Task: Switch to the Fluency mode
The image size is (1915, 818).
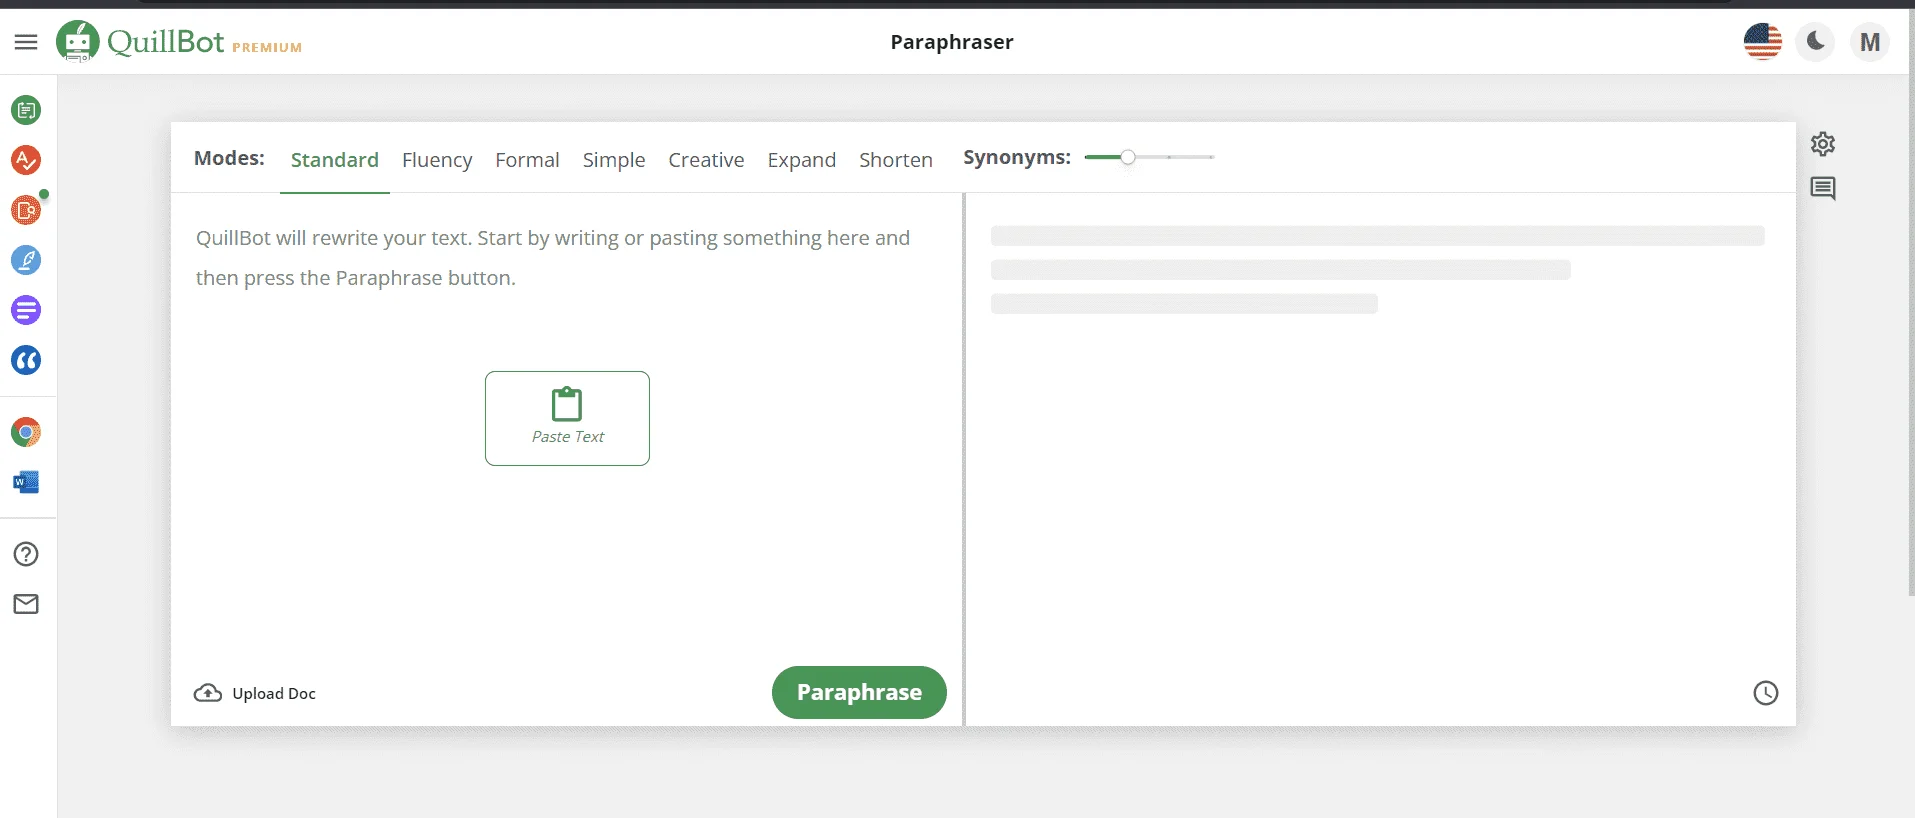Action: click(437, 160)
